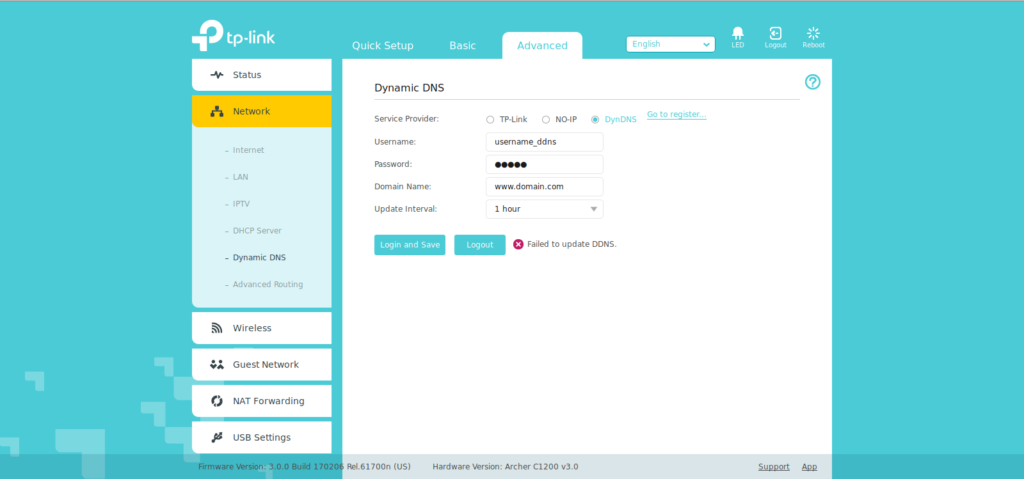Switch to Basic tab
This screenshot has height=479, width=1024.
[462, 46]
